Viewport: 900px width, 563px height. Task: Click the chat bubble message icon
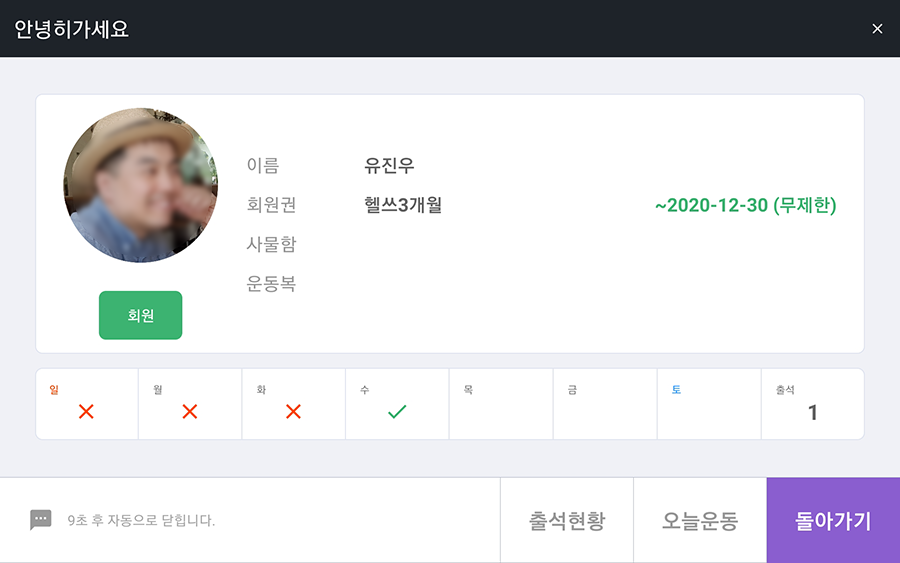pyautogui.click(x=41, y=520)
